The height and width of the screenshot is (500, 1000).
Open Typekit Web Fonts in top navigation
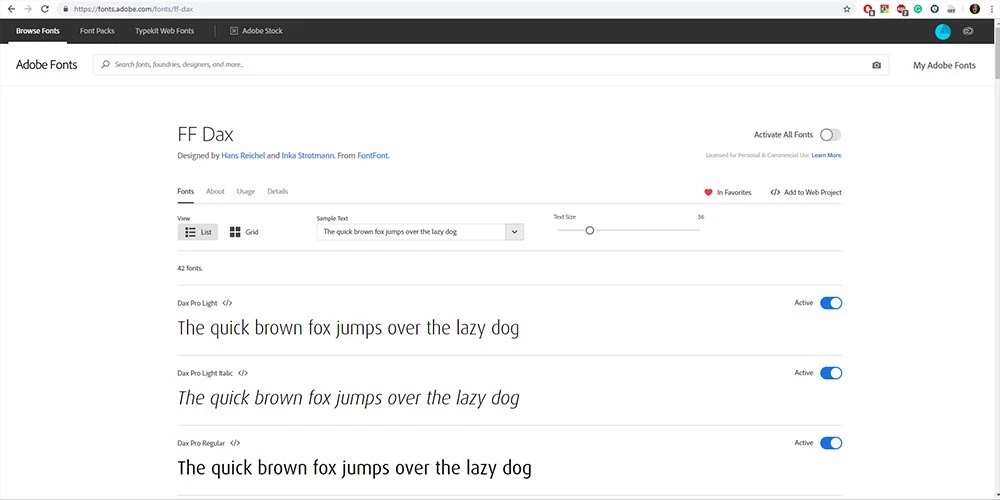coord(165,31)
